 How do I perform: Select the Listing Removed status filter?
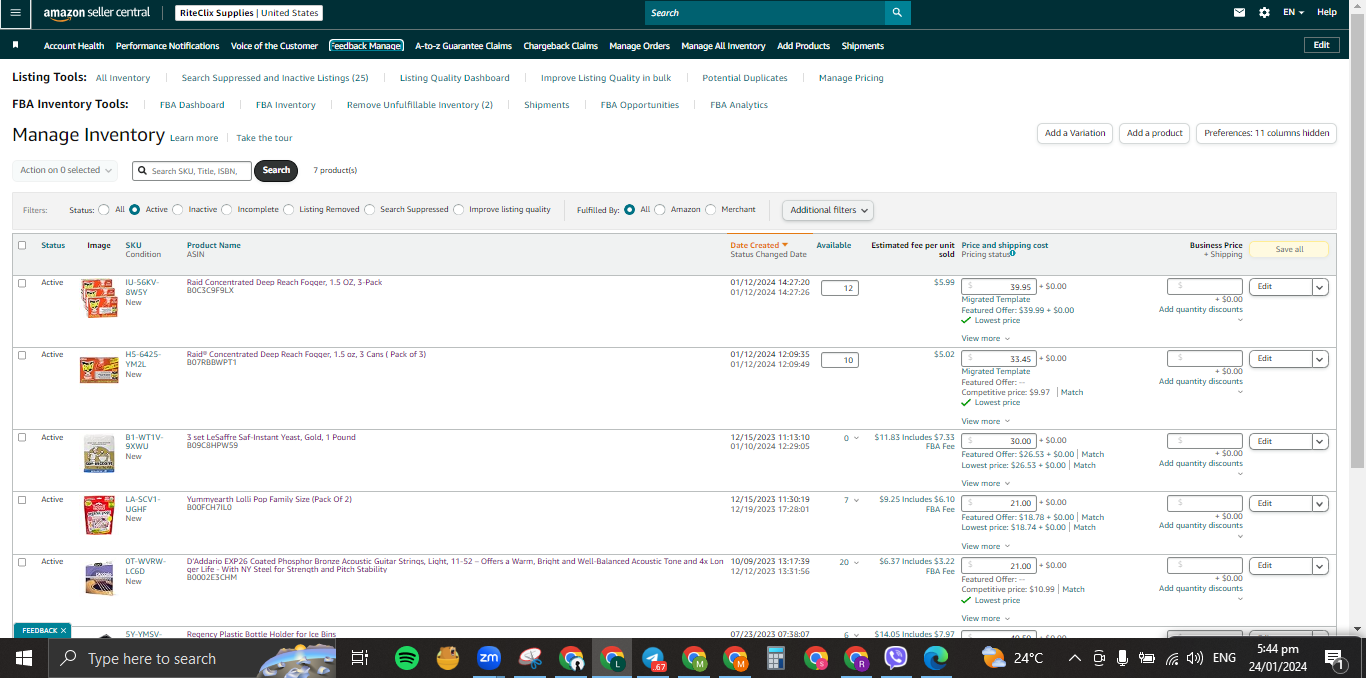289,210
